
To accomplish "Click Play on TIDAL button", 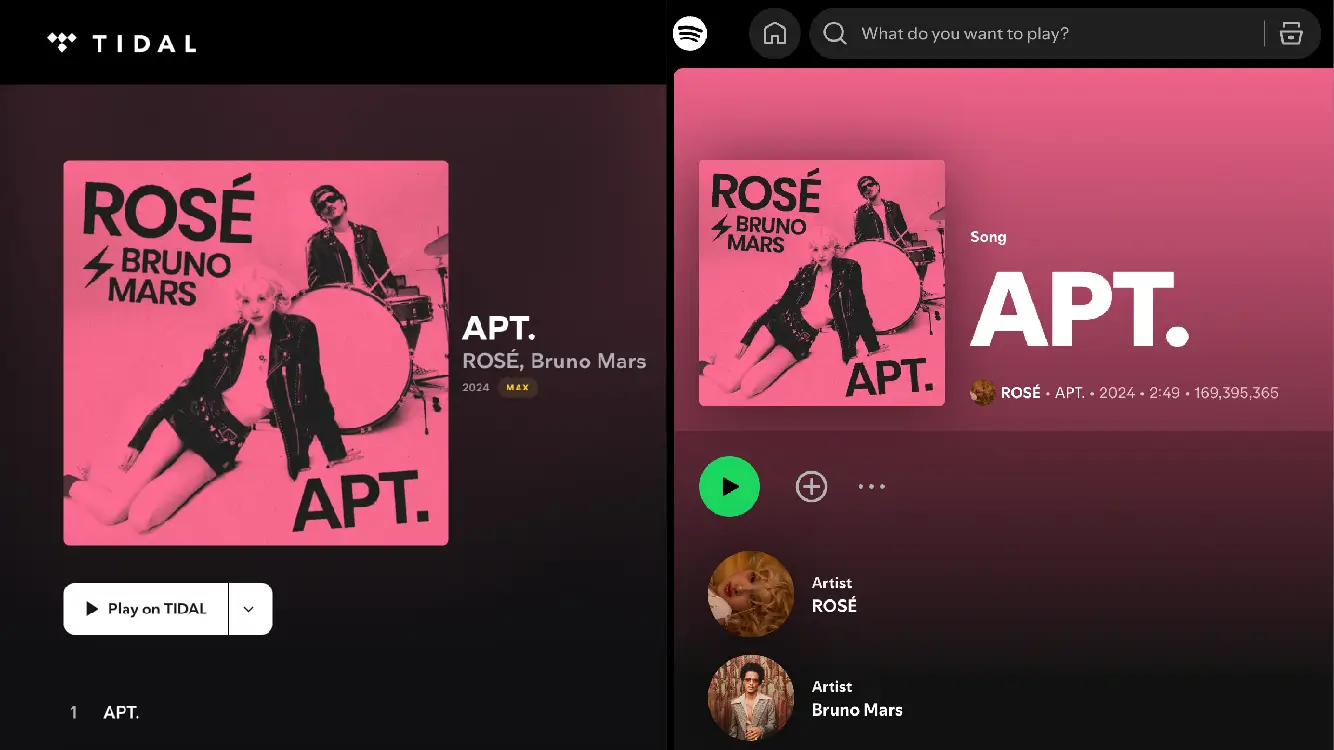I will (146, 609).
